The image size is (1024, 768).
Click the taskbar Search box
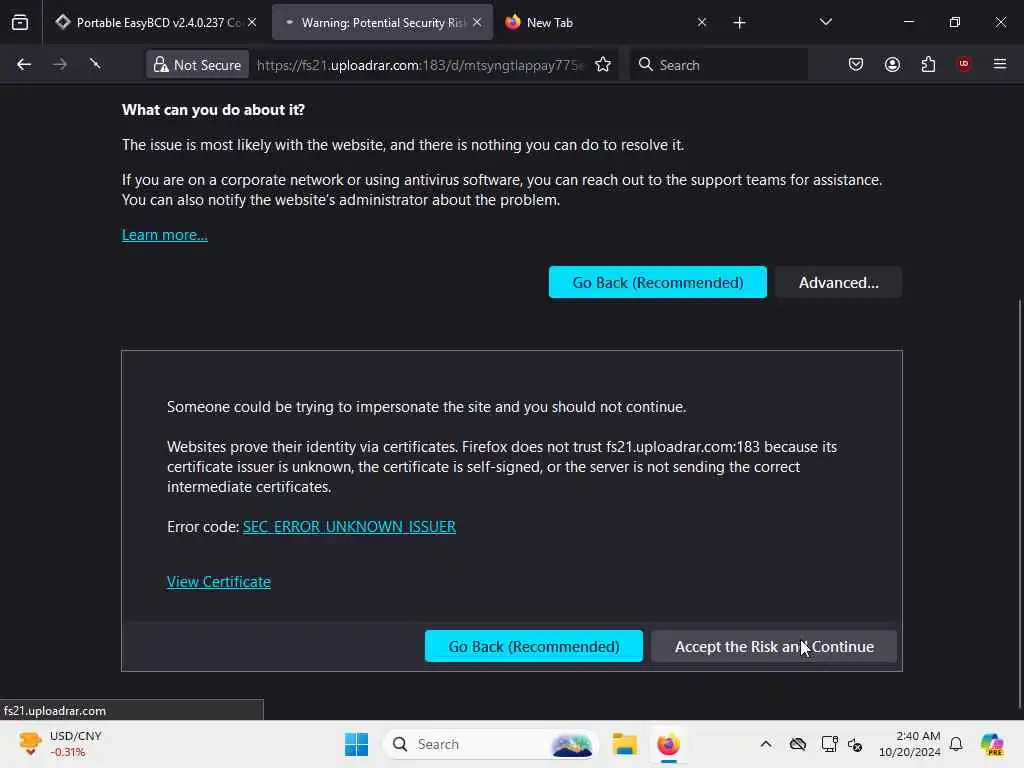click(490, 744)
